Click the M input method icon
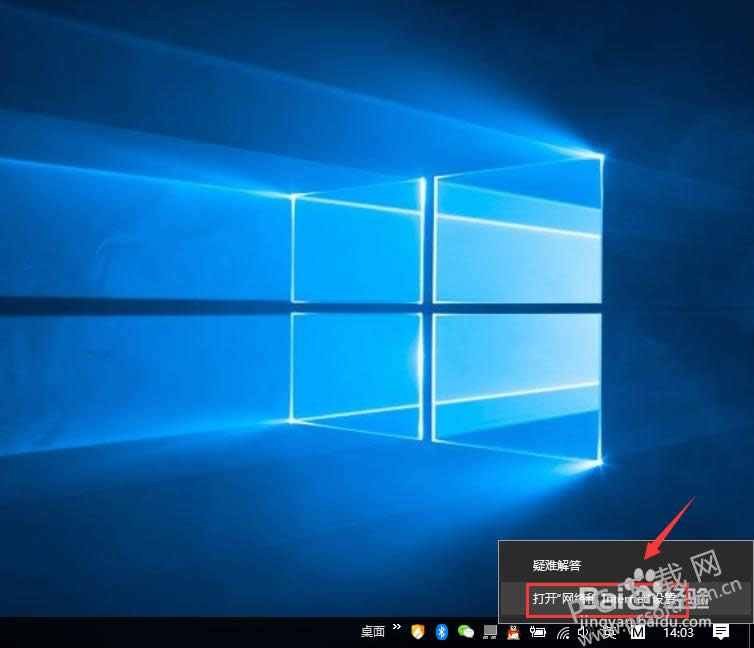Viewport: 754px width, 648px height. tap(638, 632)
